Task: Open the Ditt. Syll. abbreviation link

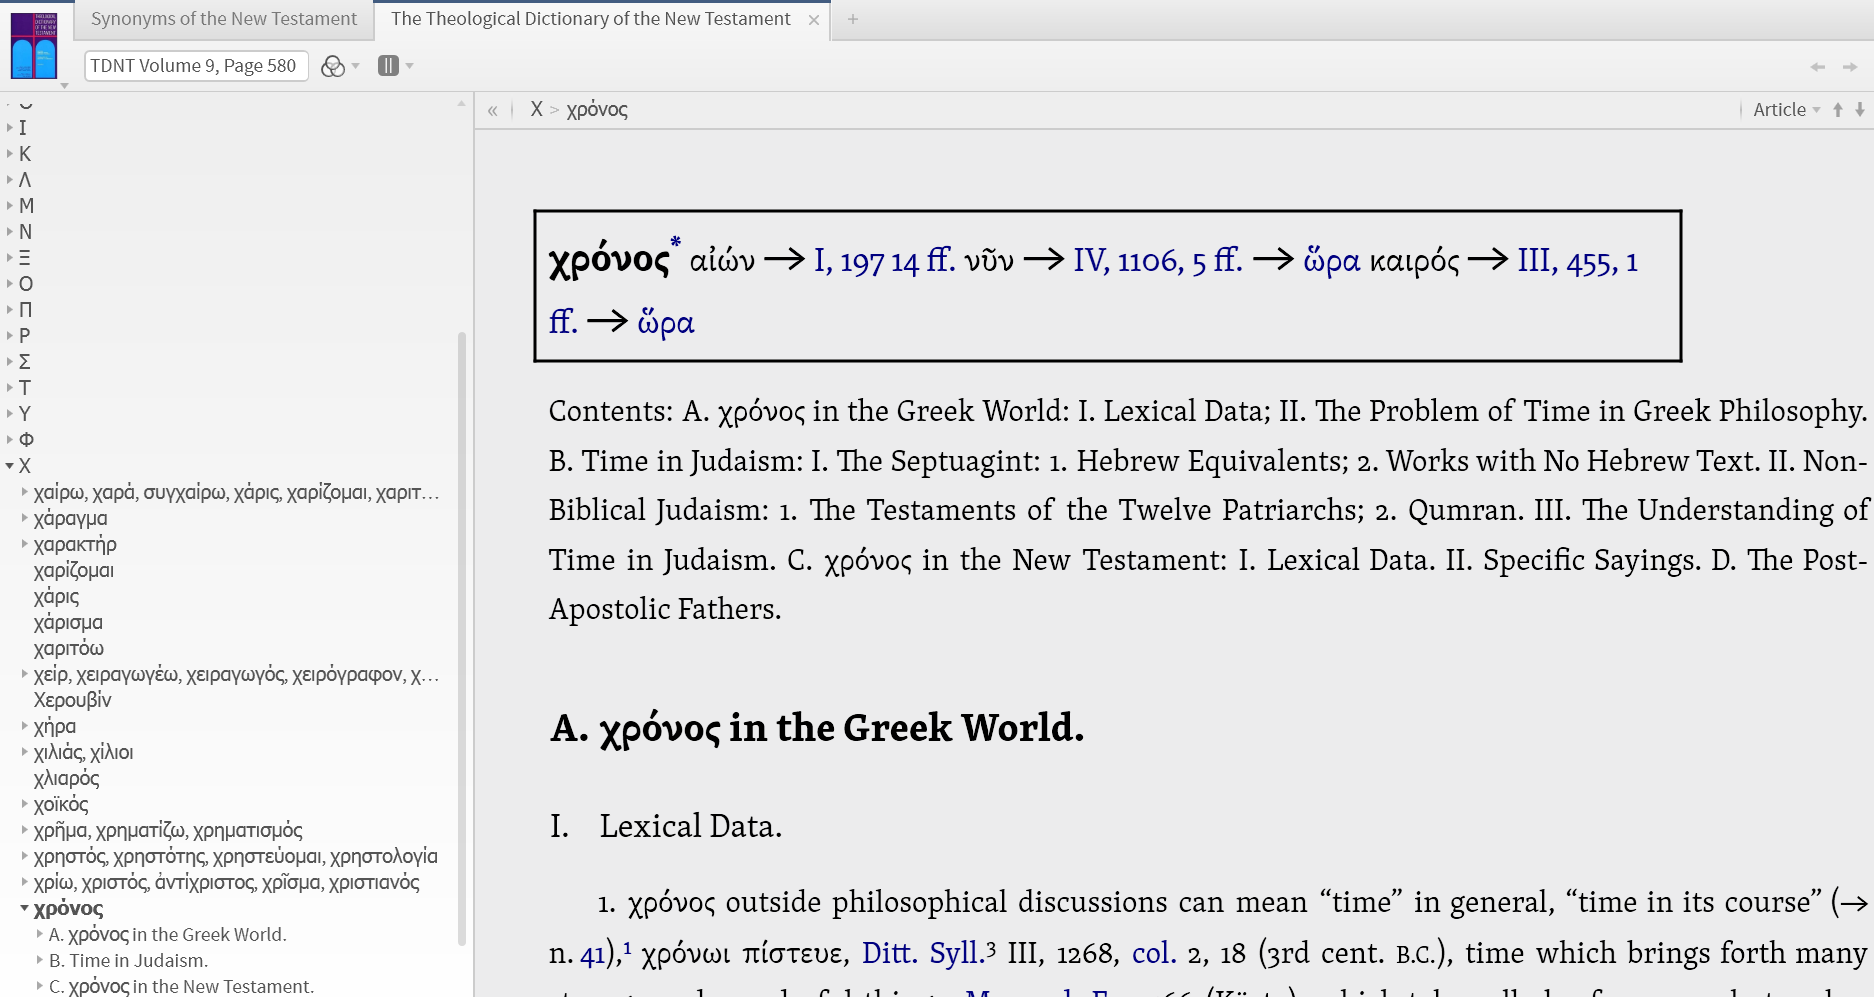Action: click(x=923, y=953)
